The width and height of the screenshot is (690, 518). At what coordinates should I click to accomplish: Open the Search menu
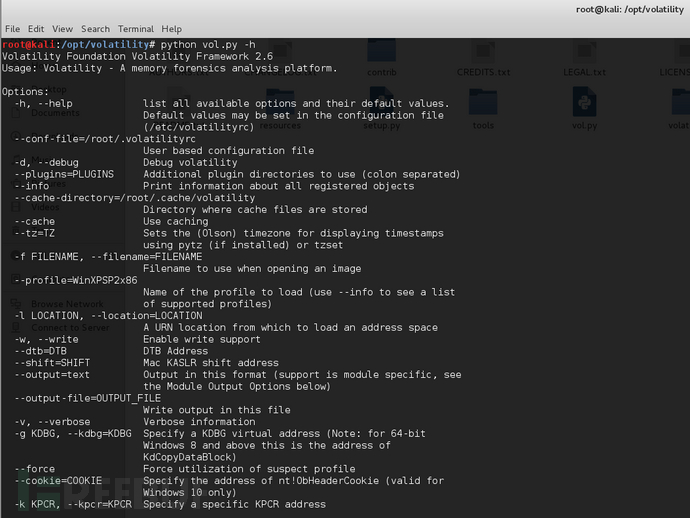coord(95,29)
